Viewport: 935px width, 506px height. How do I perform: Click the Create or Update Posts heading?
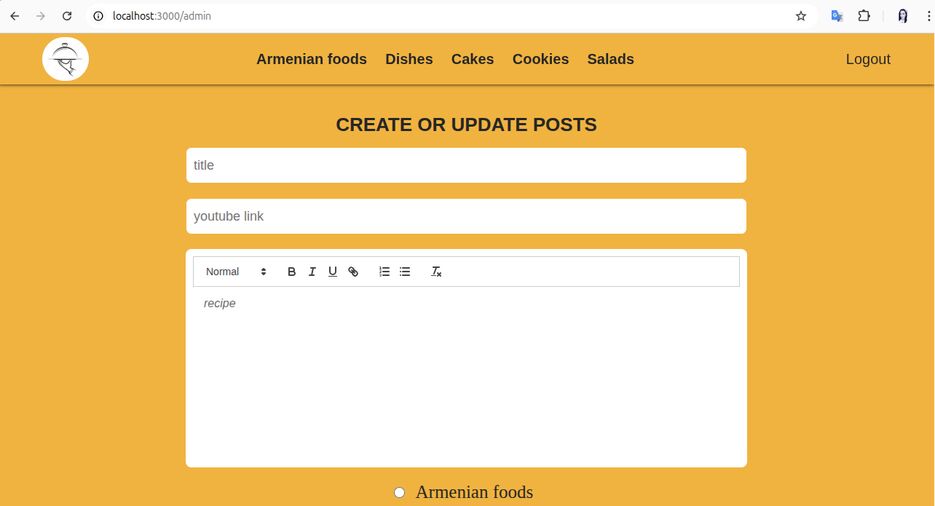tap(466, 125)
